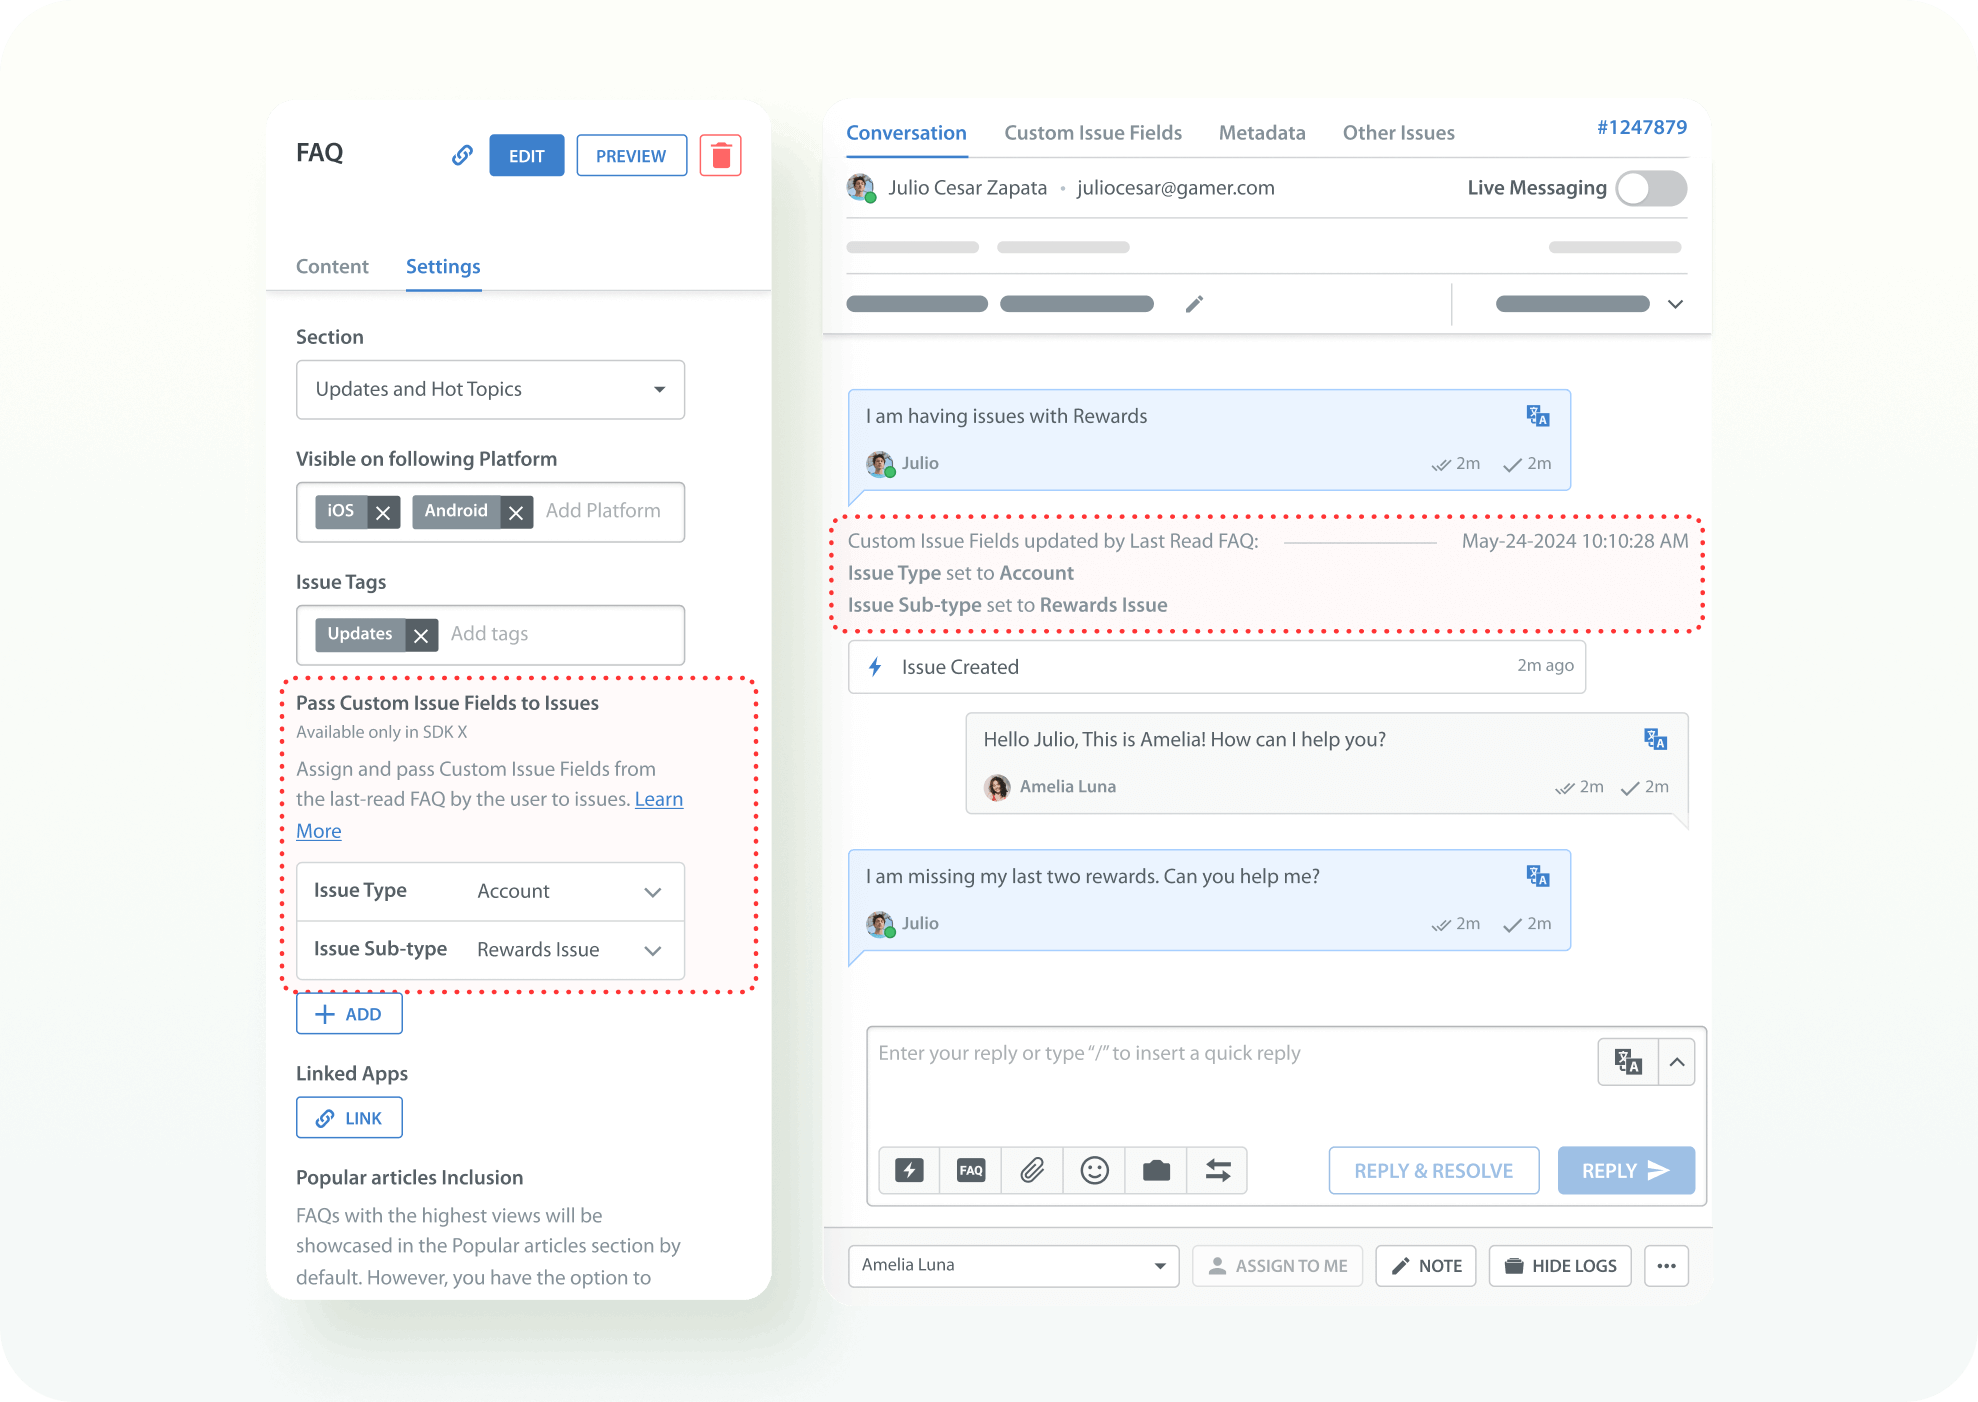1978x1402 pixels.
Task: Insert an FAQ via FAQ icon
Action: click(x=971, y=1170)
